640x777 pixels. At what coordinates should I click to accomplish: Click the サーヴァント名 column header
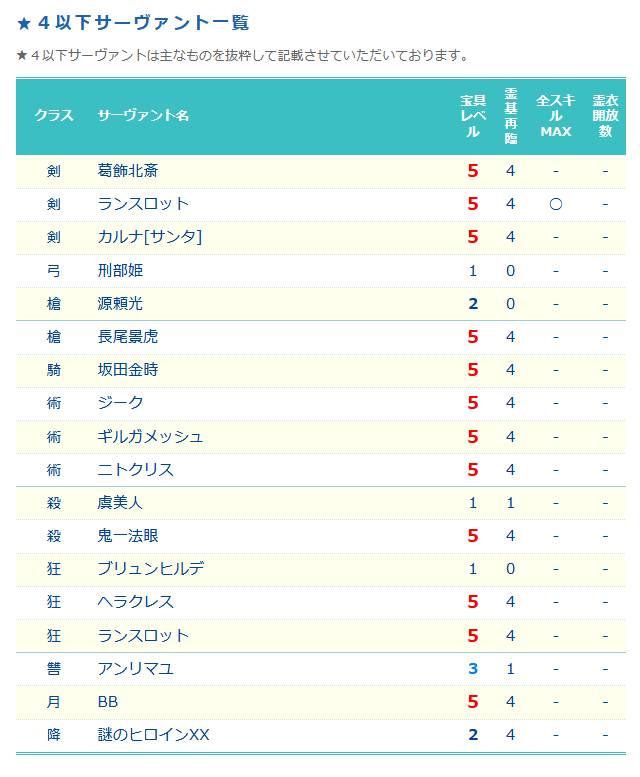(143, 116)
